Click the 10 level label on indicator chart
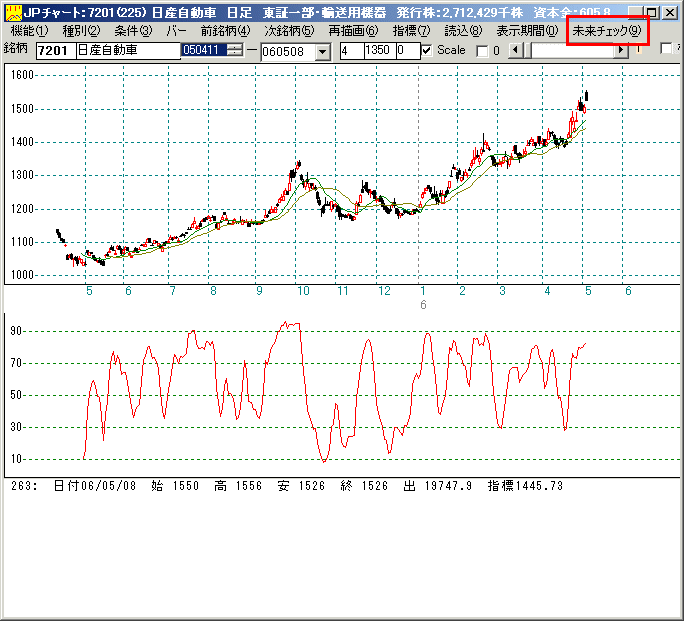The height and width of the screenshot is (621, 684). coord(16,459)
